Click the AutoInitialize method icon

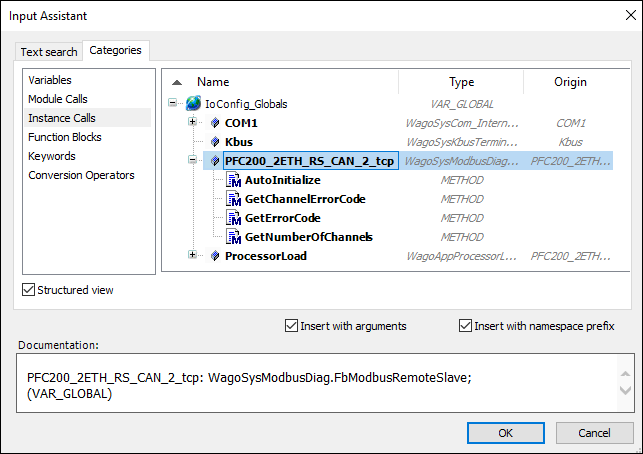click(235, 180)
